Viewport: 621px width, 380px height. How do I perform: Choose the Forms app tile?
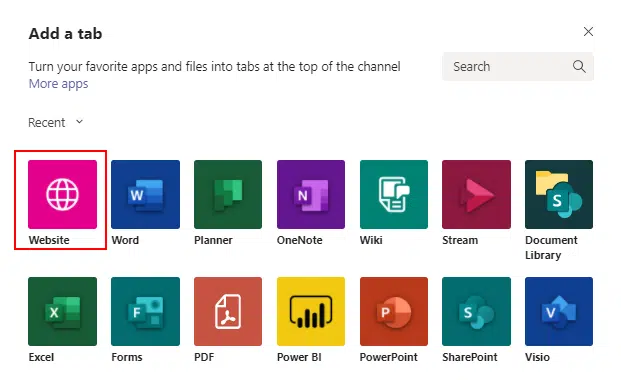(145, 311)
